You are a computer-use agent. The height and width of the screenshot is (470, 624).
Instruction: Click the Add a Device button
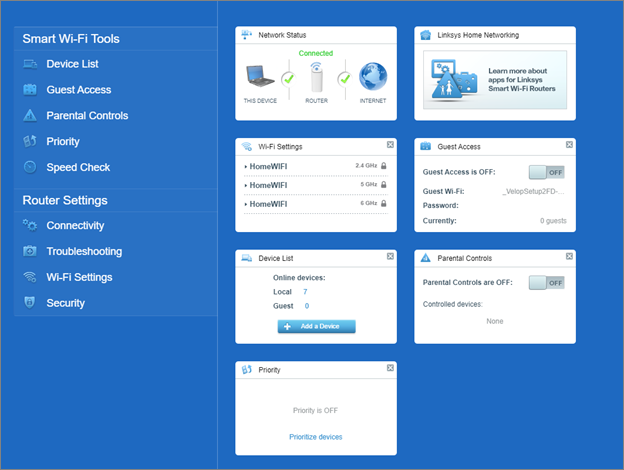316,327
